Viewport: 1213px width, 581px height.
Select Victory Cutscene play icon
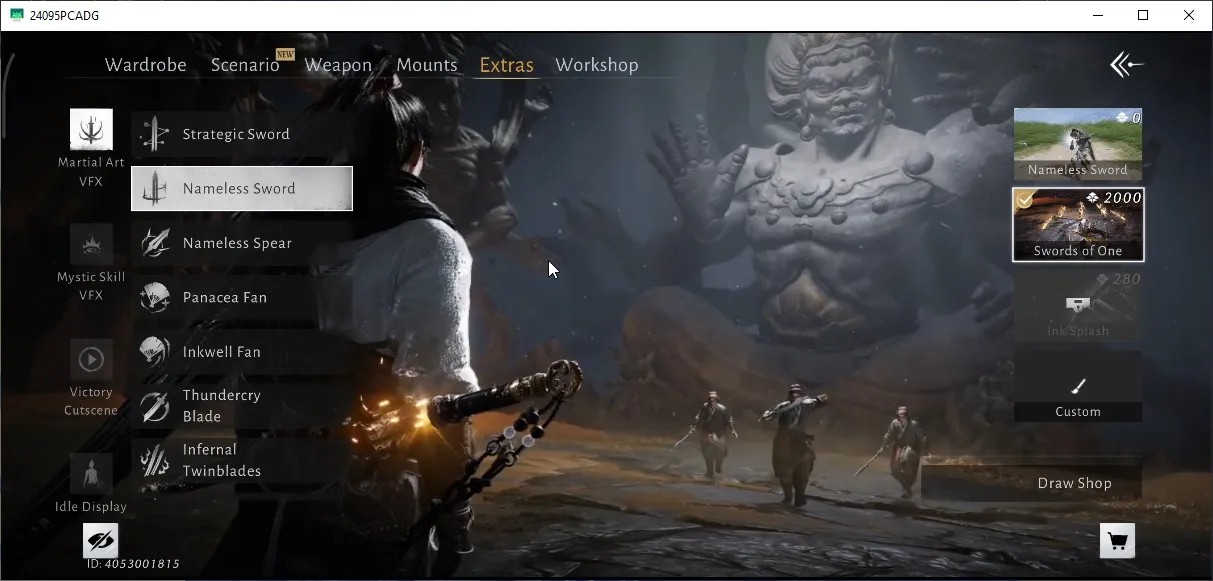point(91,359)
